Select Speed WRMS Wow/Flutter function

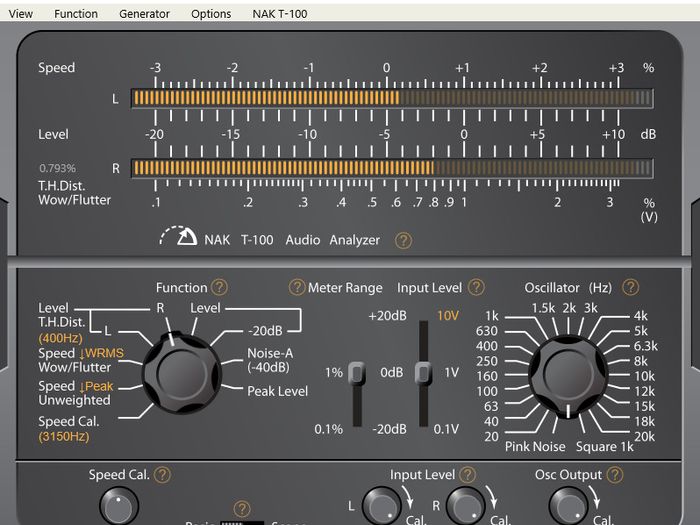(81, 360)
